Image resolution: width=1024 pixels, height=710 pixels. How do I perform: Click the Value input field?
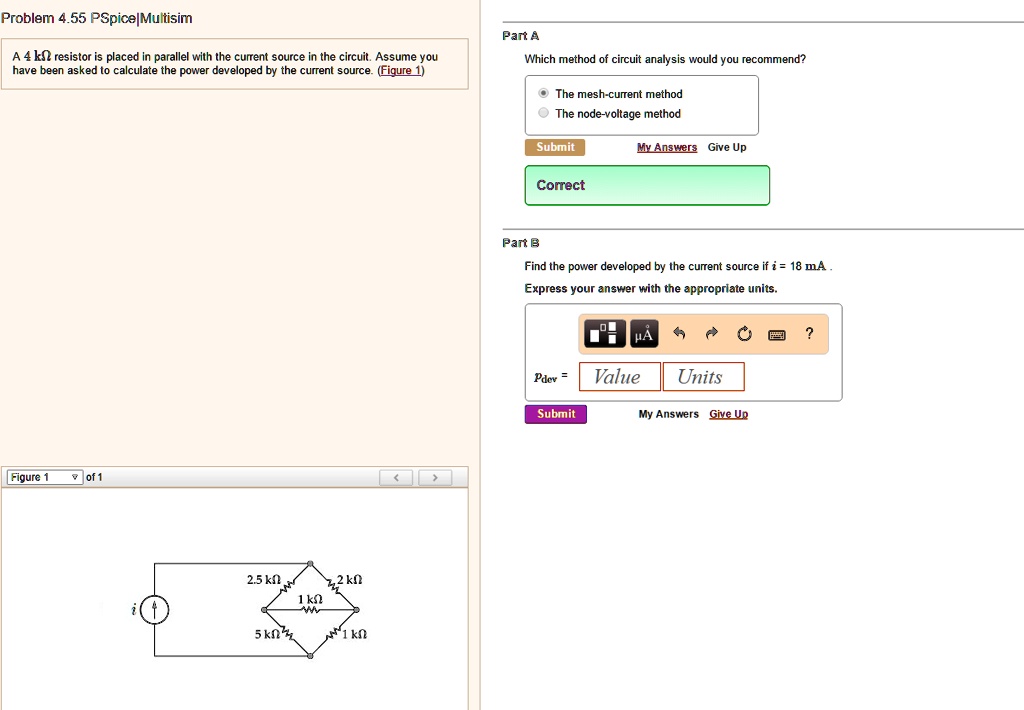pos(618,377)
